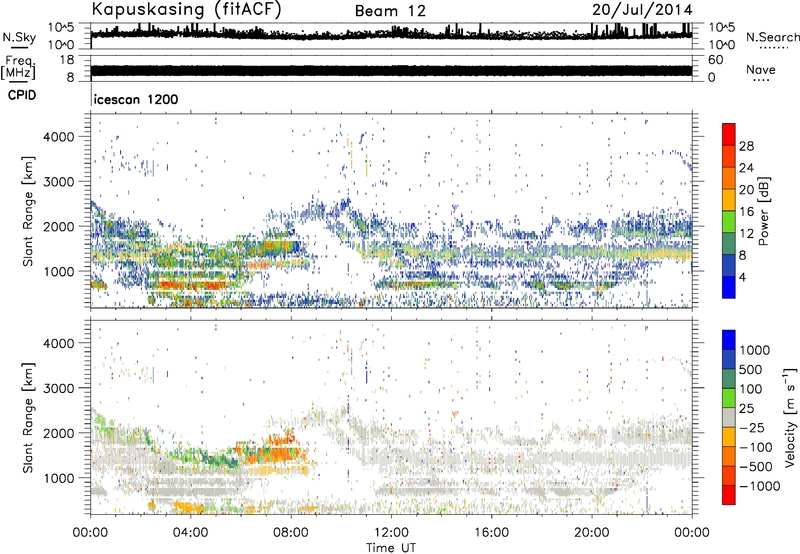Click the 'Freq. [MHz]' label
This screenshot has width=800, height=554.
[x=18, y=68]
